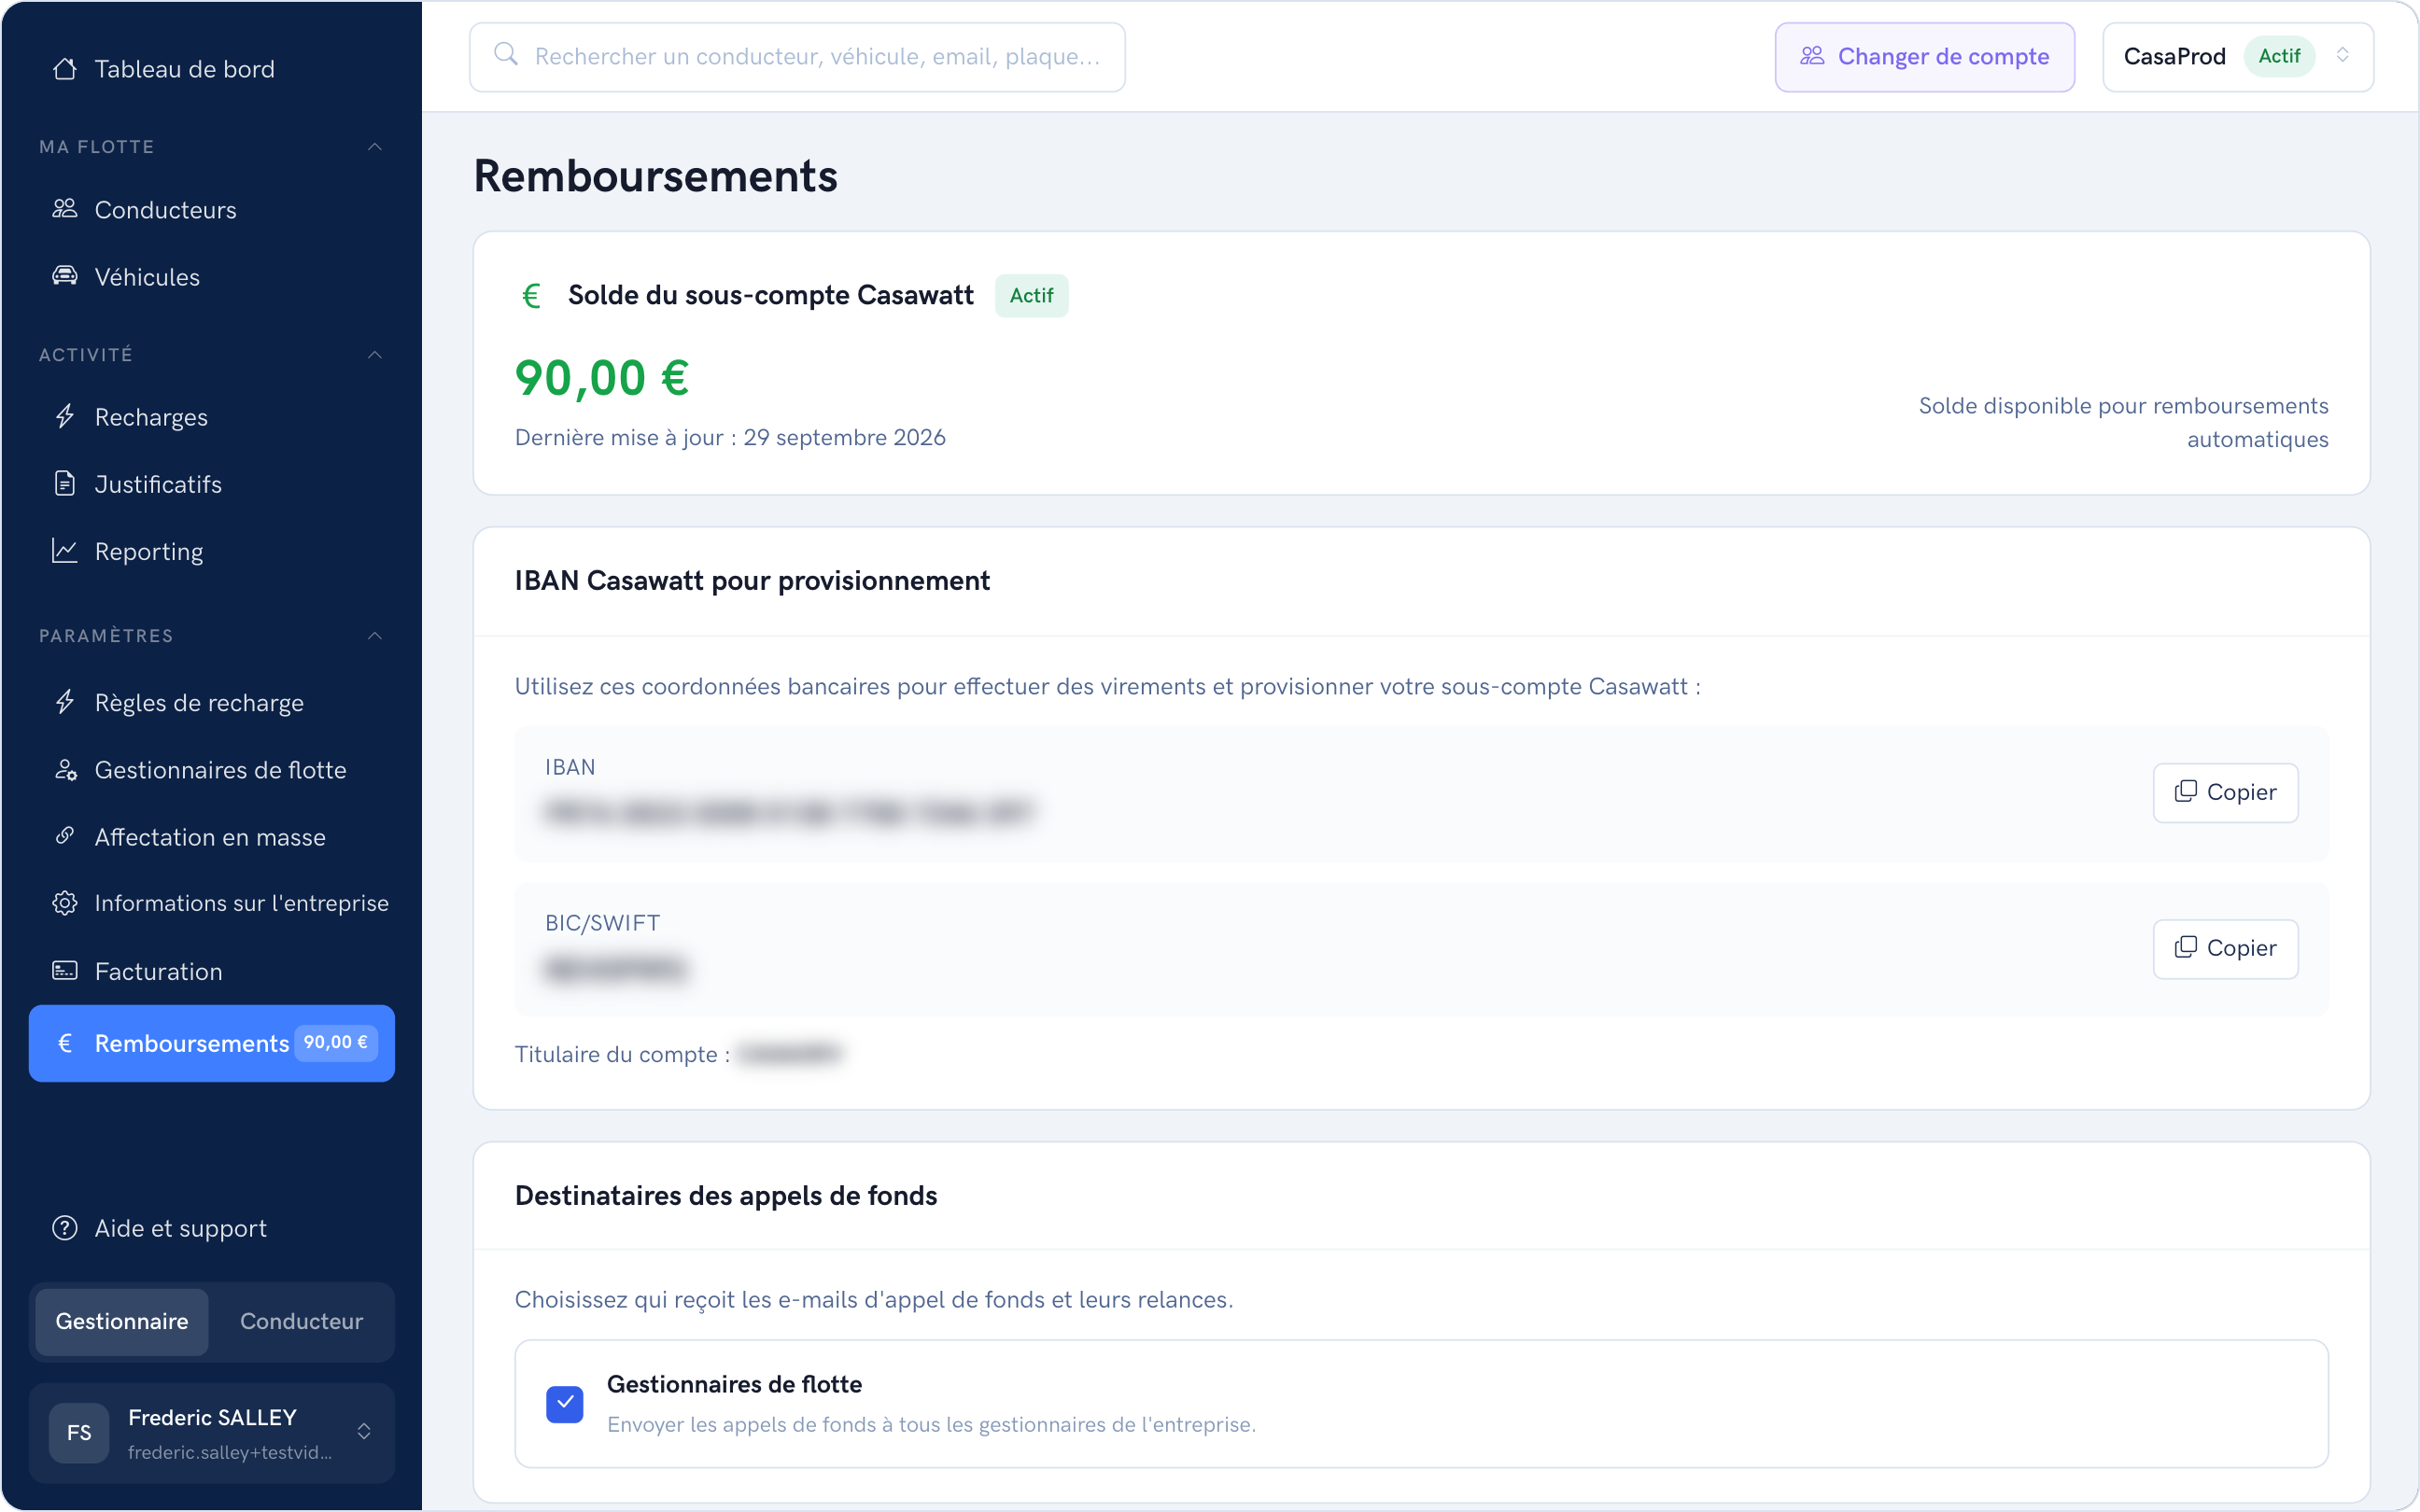The width and height of the screenshot is (2420, 1512).
Task: Click the large 90,00 € balance amount
Action: pos(602,378)
